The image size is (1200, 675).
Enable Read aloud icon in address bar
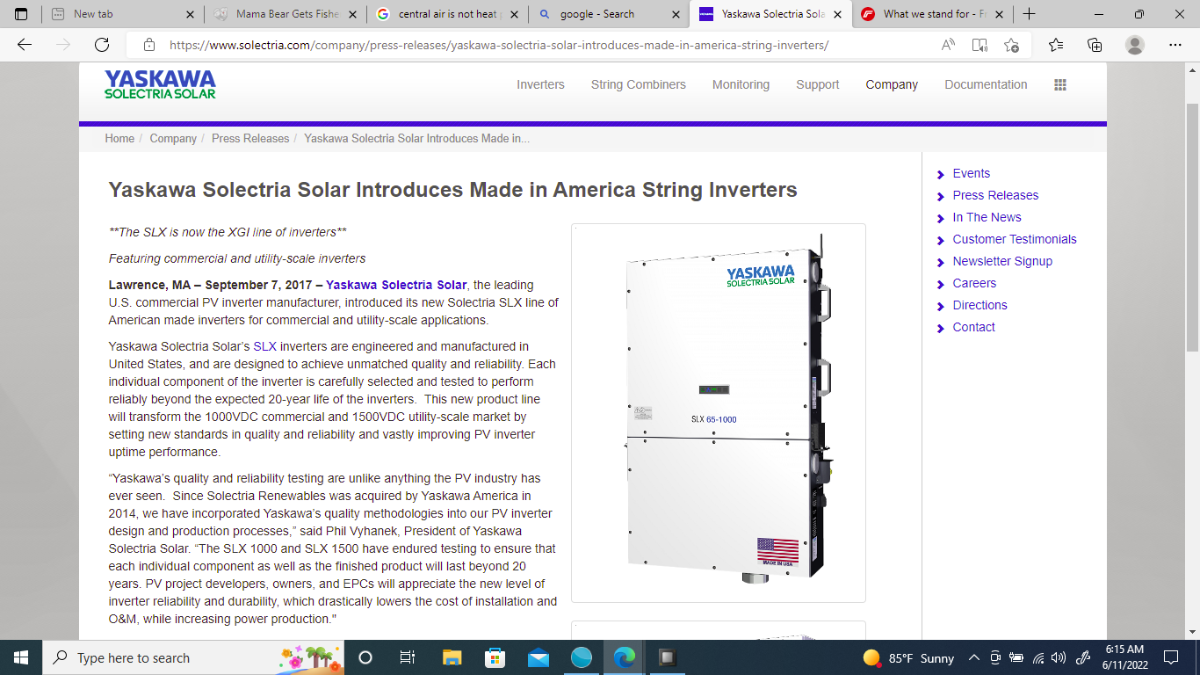[948, 45]
